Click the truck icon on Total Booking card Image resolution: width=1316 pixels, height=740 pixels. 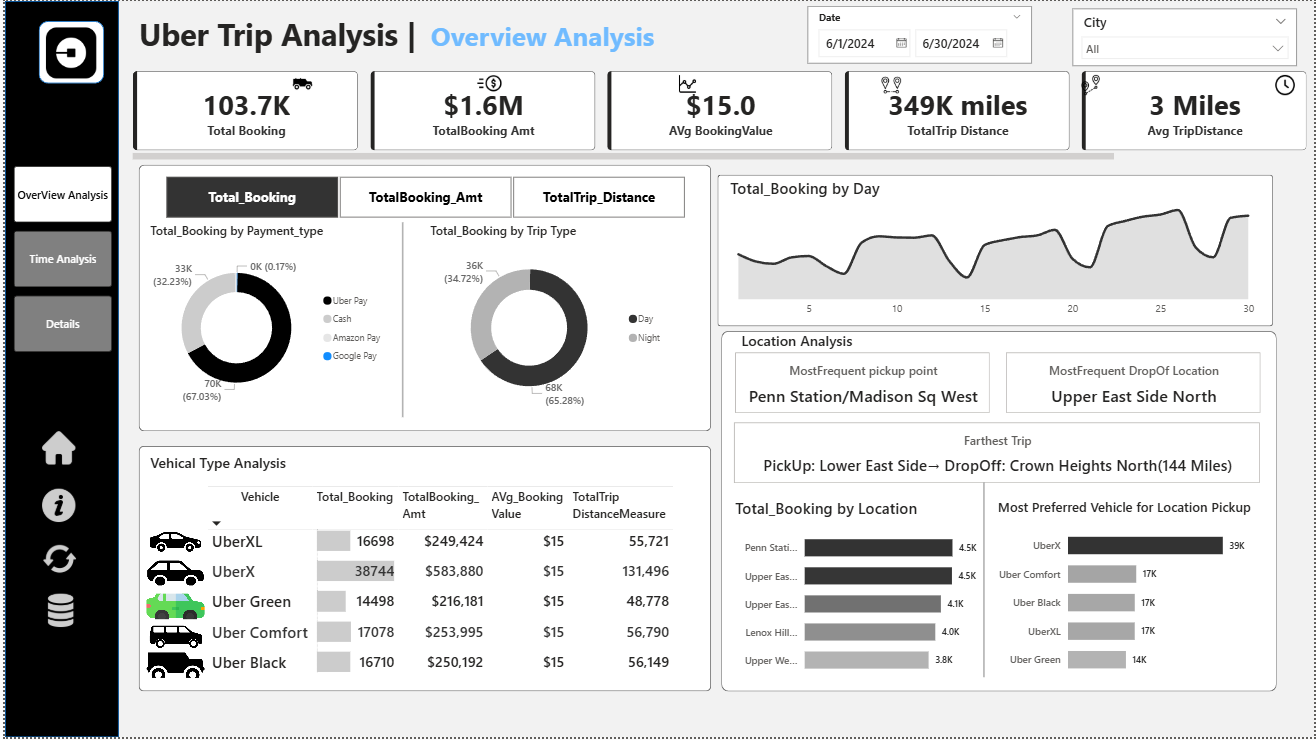click(x=301, y=84)
